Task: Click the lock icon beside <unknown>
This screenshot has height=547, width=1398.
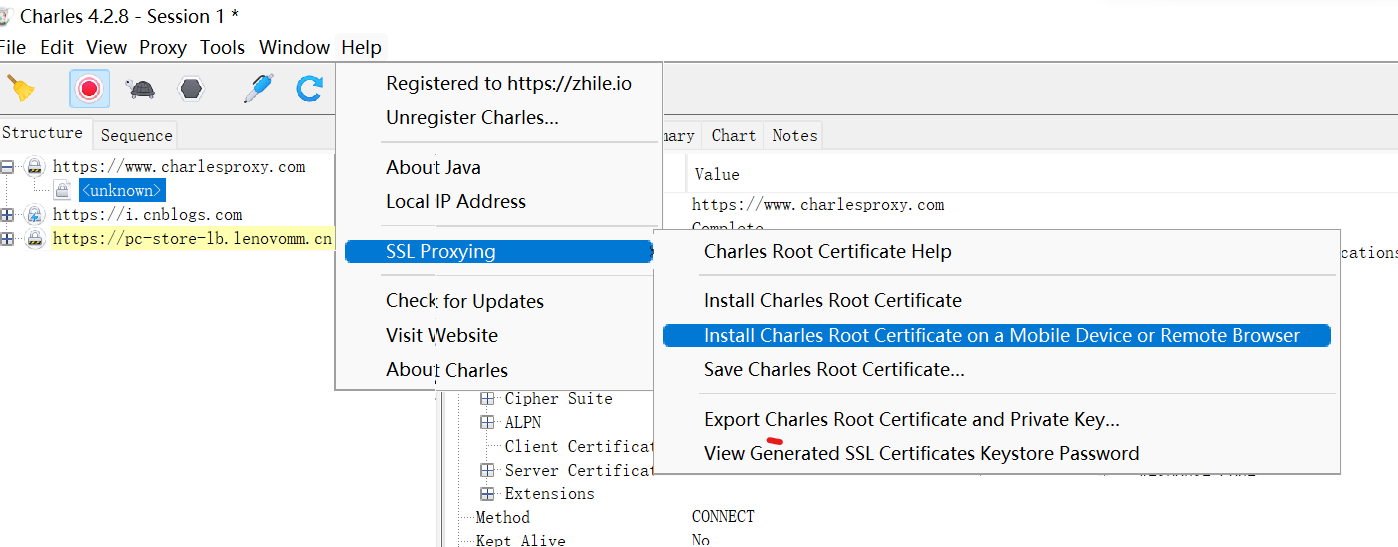Action: 62,190
